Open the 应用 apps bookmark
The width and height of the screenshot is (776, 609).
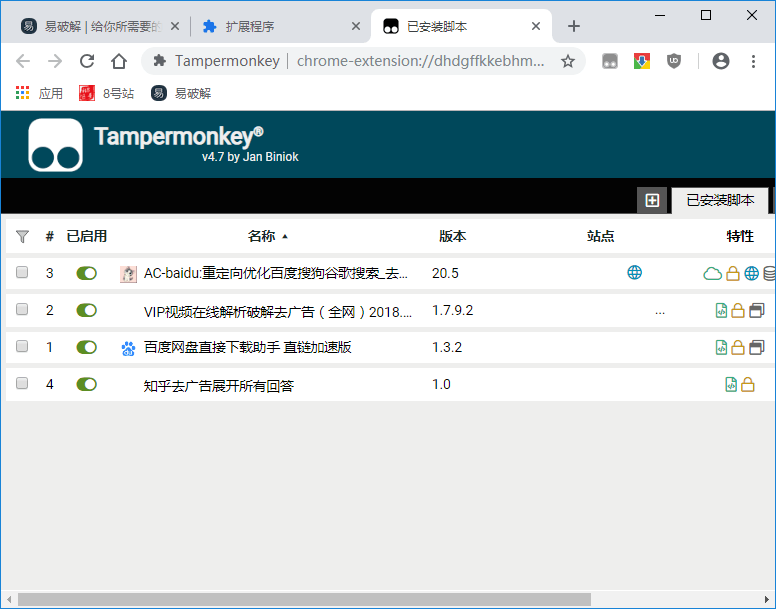39,94
